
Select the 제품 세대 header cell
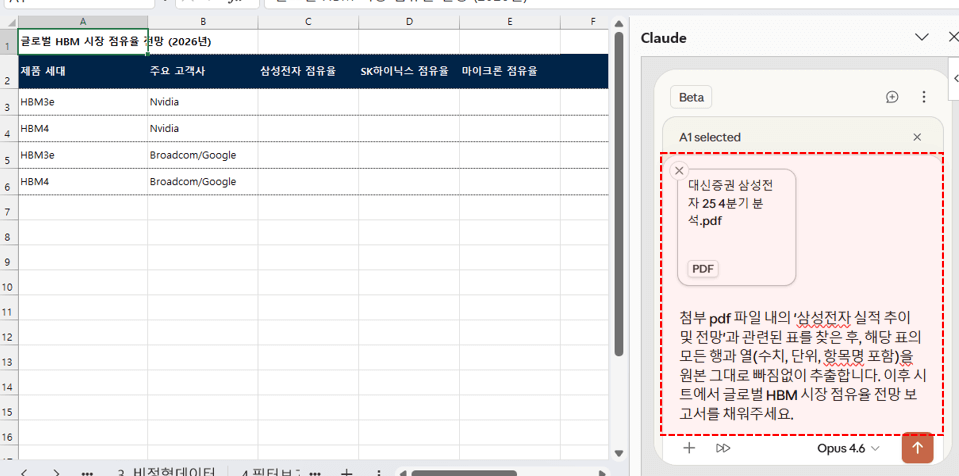(83, 72)
